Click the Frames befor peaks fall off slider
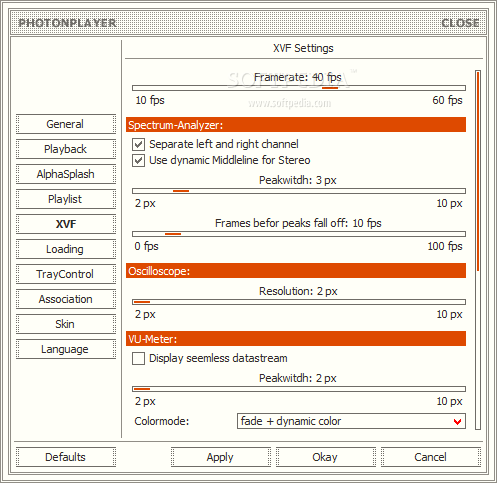This screenshot has width=497, height=483. tap(299, 234)
